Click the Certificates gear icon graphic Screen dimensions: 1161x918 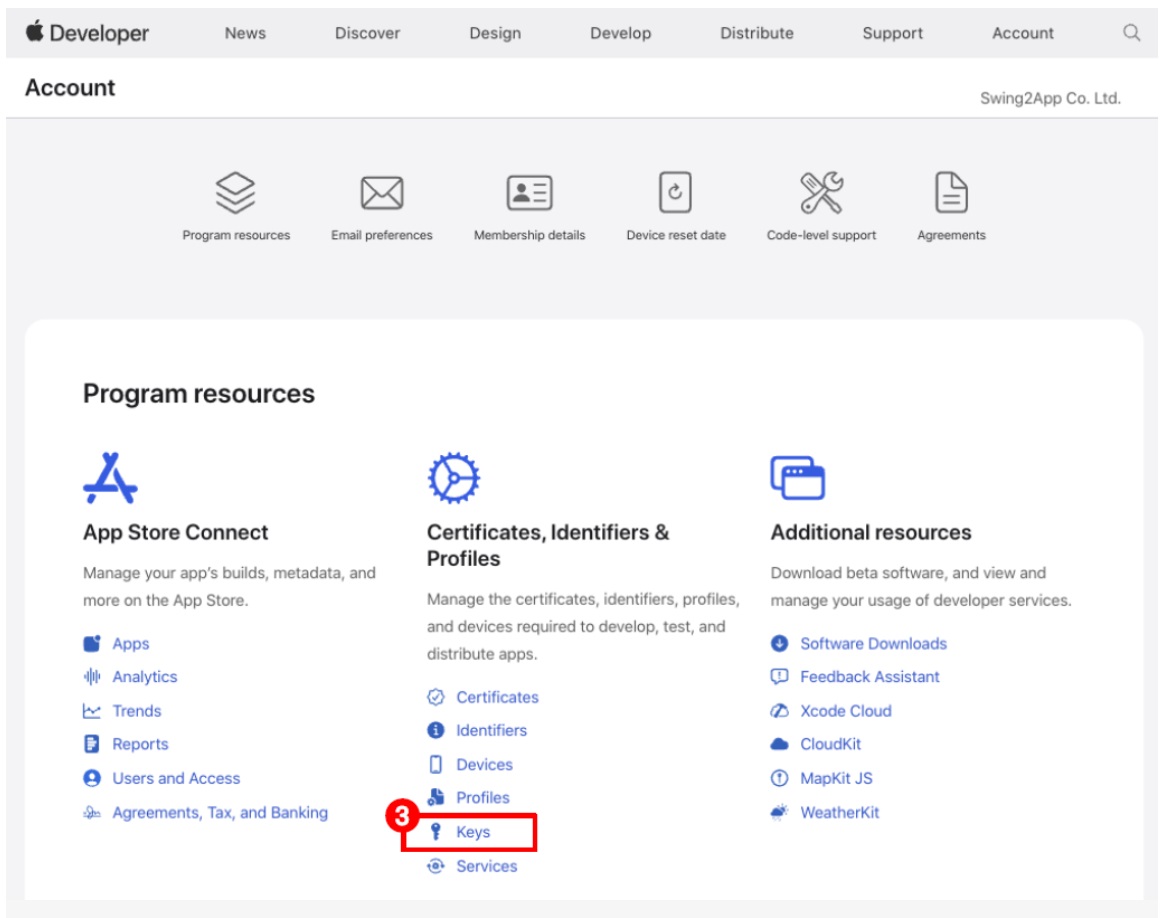(453, 478)
